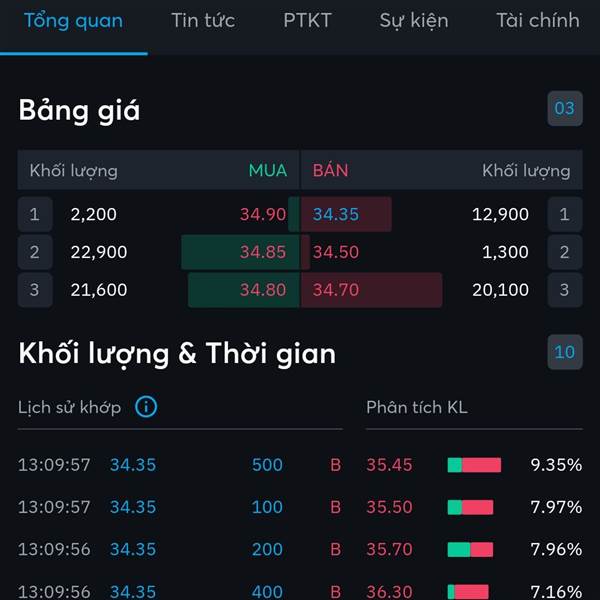Tap ask price 34.70 in row 3

pyautogui.click(x=336, y=290)
